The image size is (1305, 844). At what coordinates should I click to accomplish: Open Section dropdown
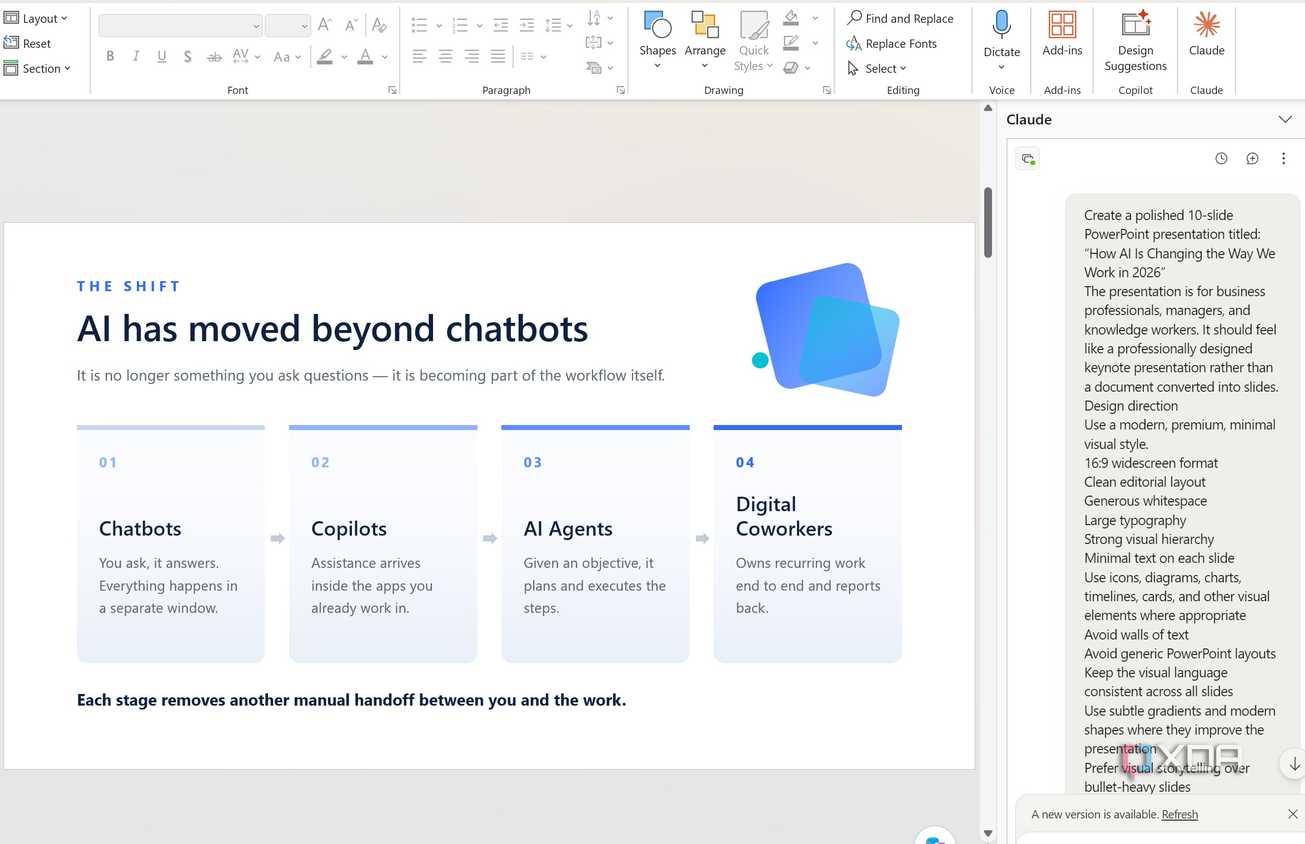38,68
